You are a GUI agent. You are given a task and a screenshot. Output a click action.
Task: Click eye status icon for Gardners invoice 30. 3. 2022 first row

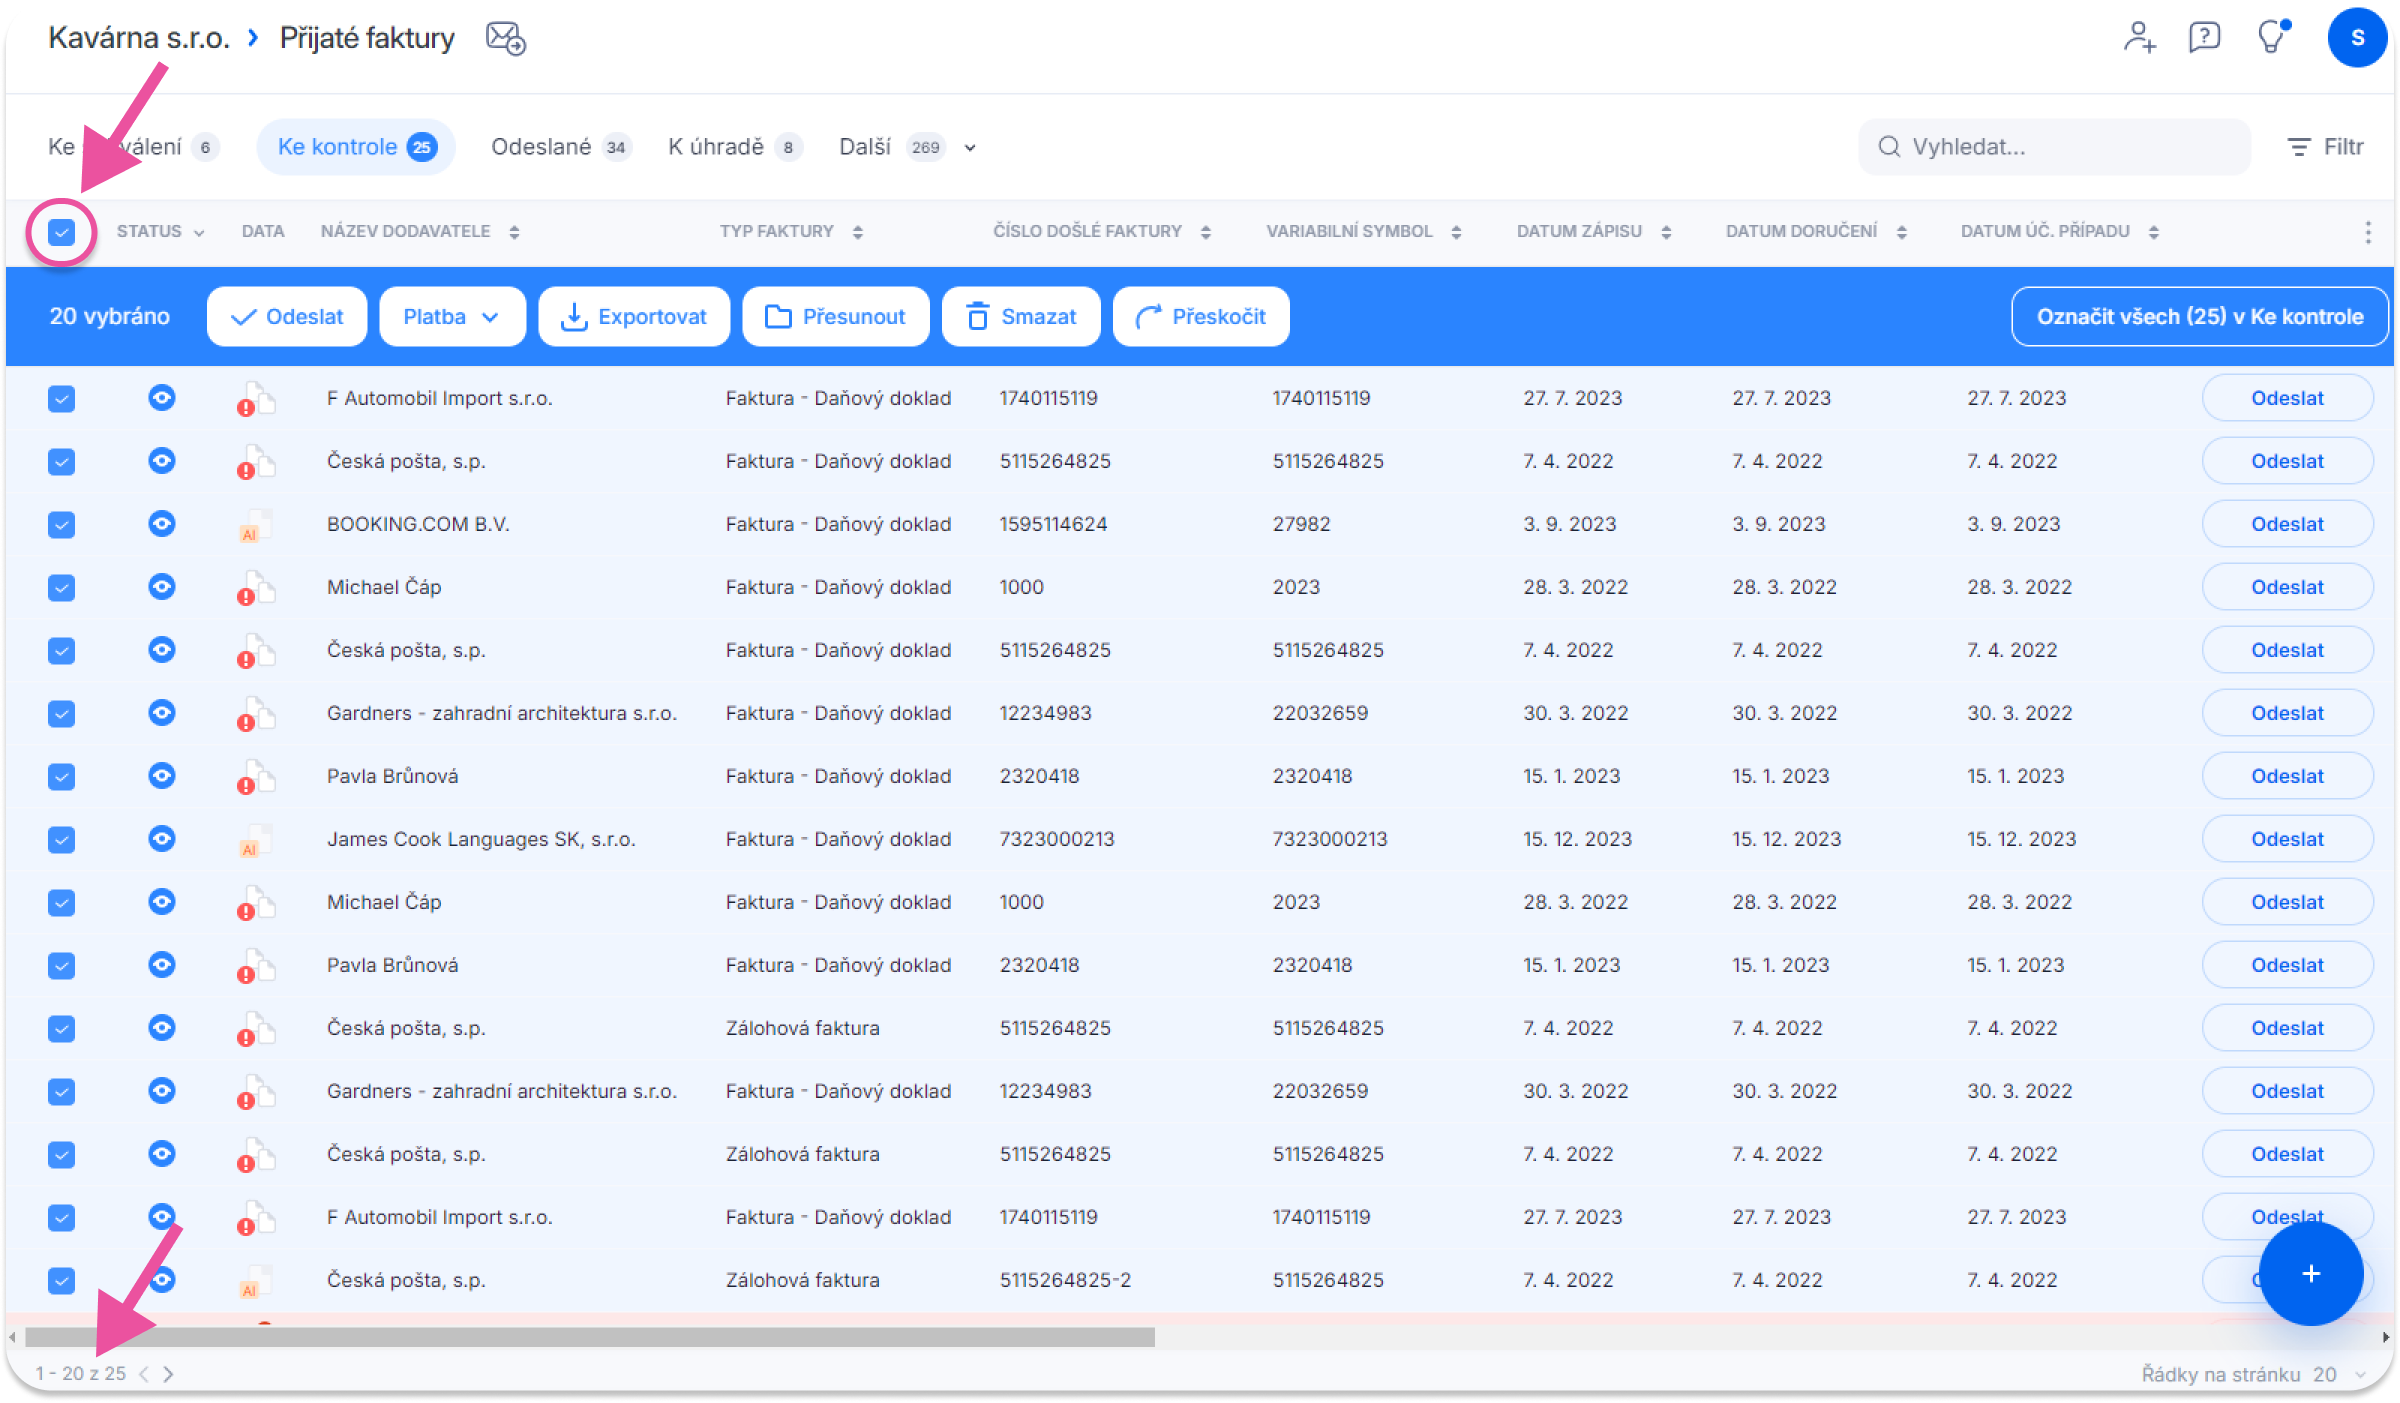[x=161, y=712]
